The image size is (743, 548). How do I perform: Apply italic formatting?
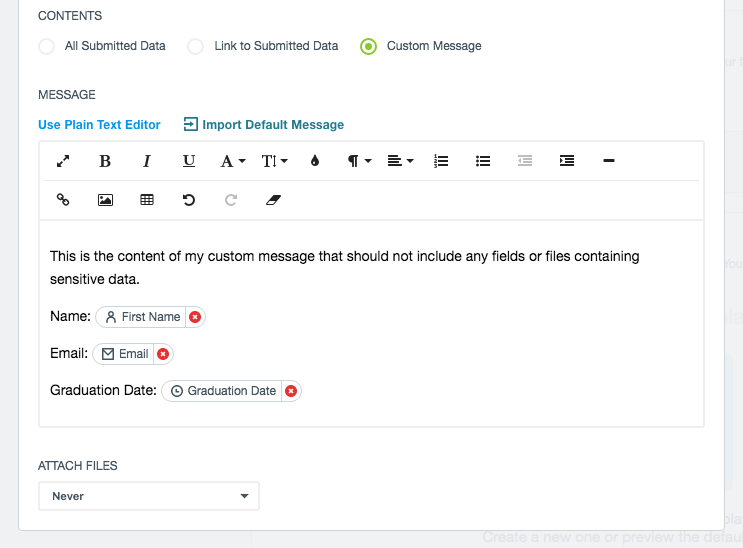pyautogui.click(x=147, y=161)
